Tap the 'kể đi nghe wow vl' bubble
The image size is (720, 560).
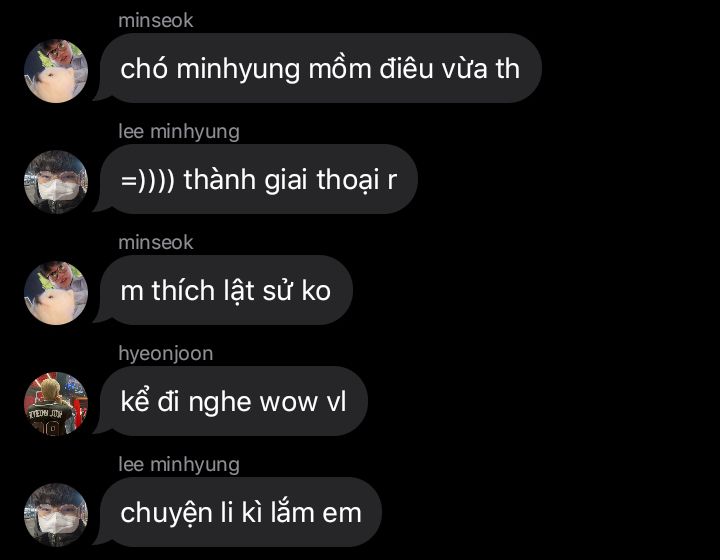click(233, 401)
